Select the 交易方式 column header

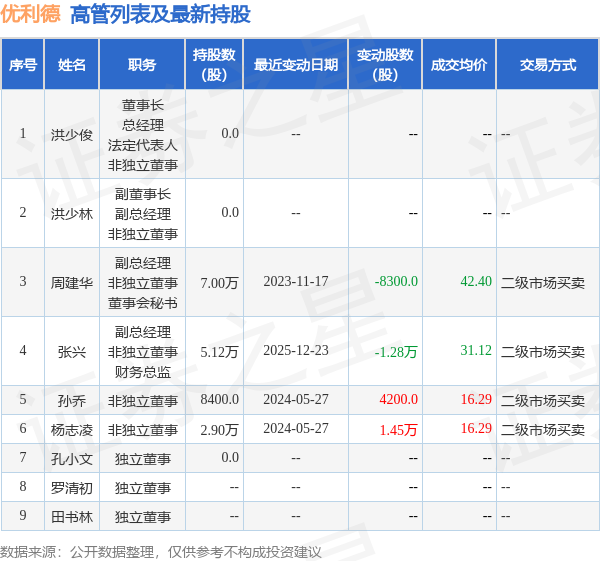(548, 65)
